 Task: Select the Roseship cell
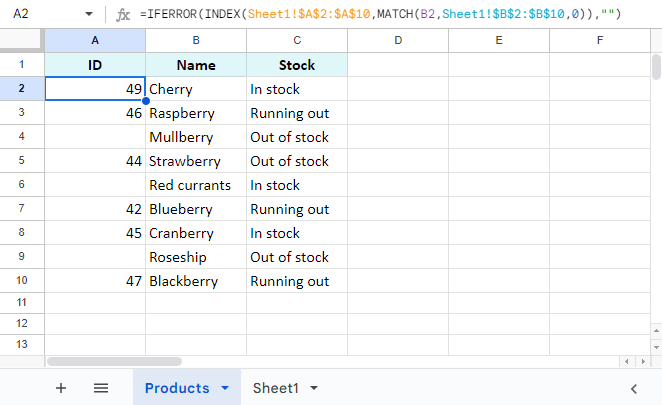coord(196,257)
